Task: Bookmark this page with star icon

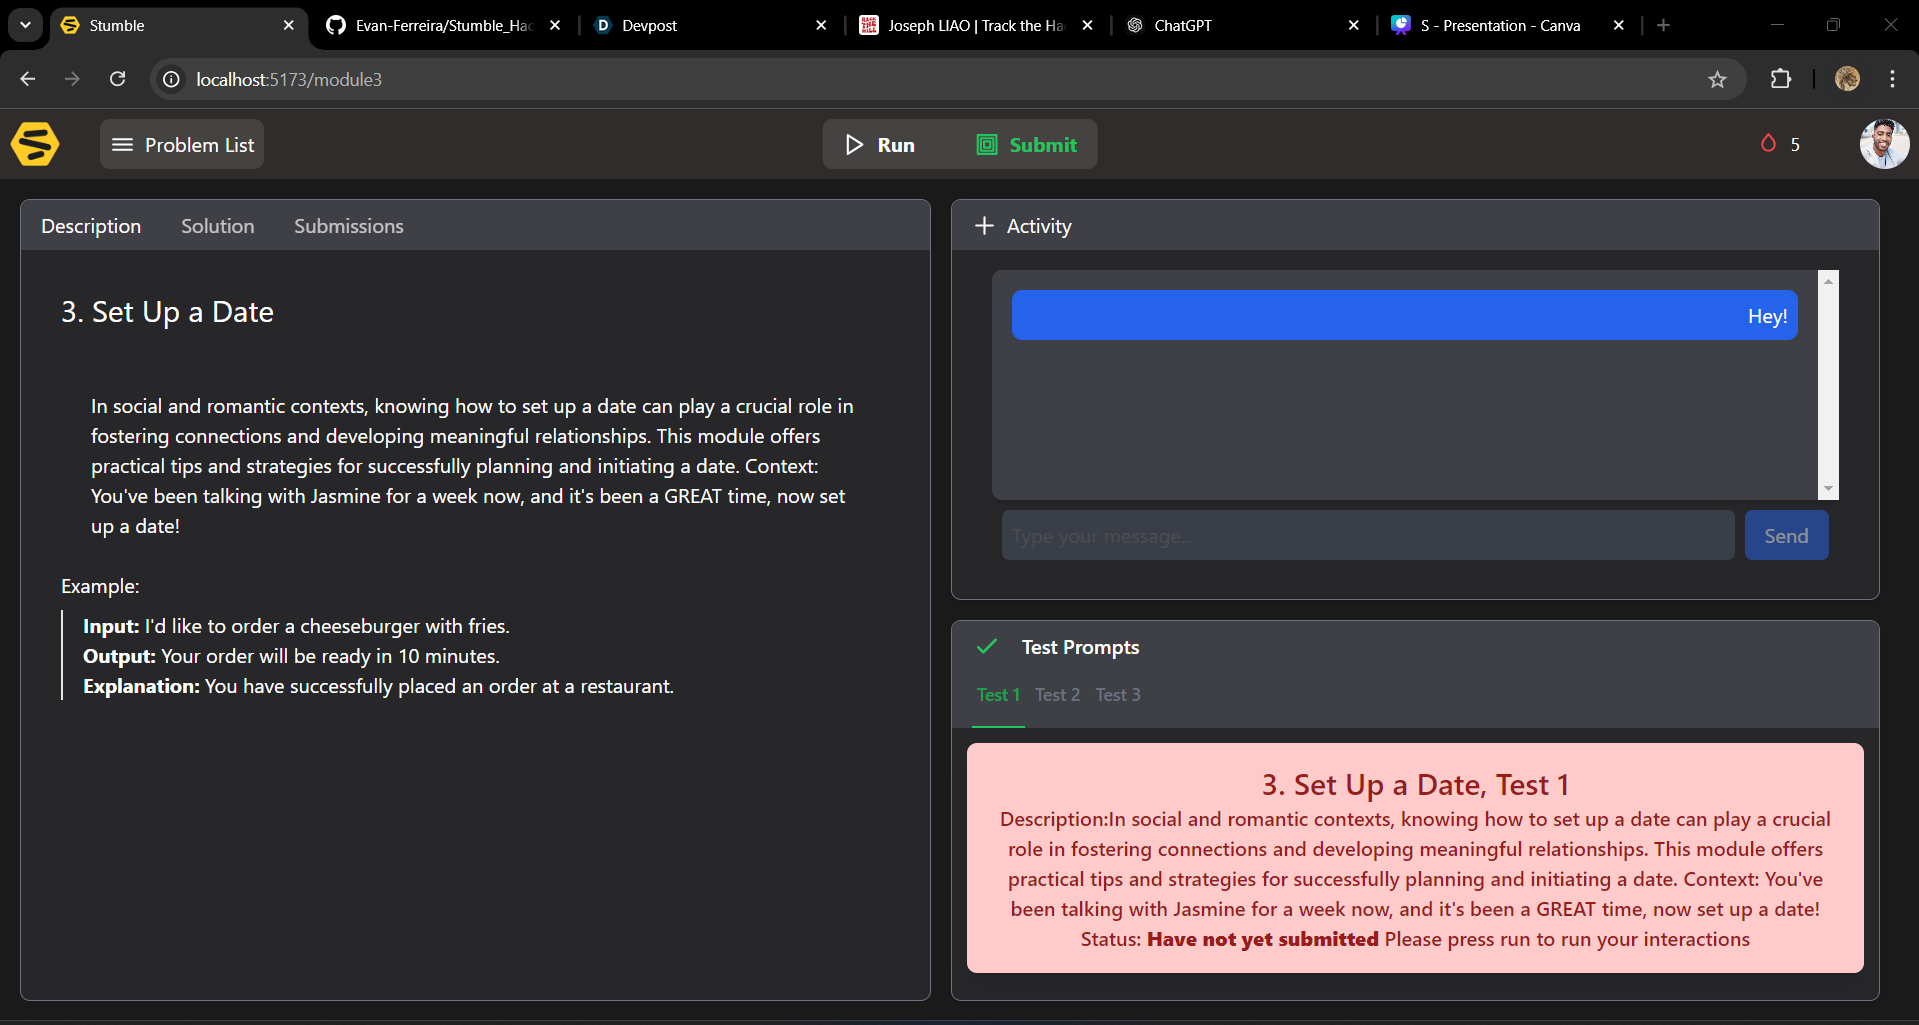Action: tap(1717, 79)
